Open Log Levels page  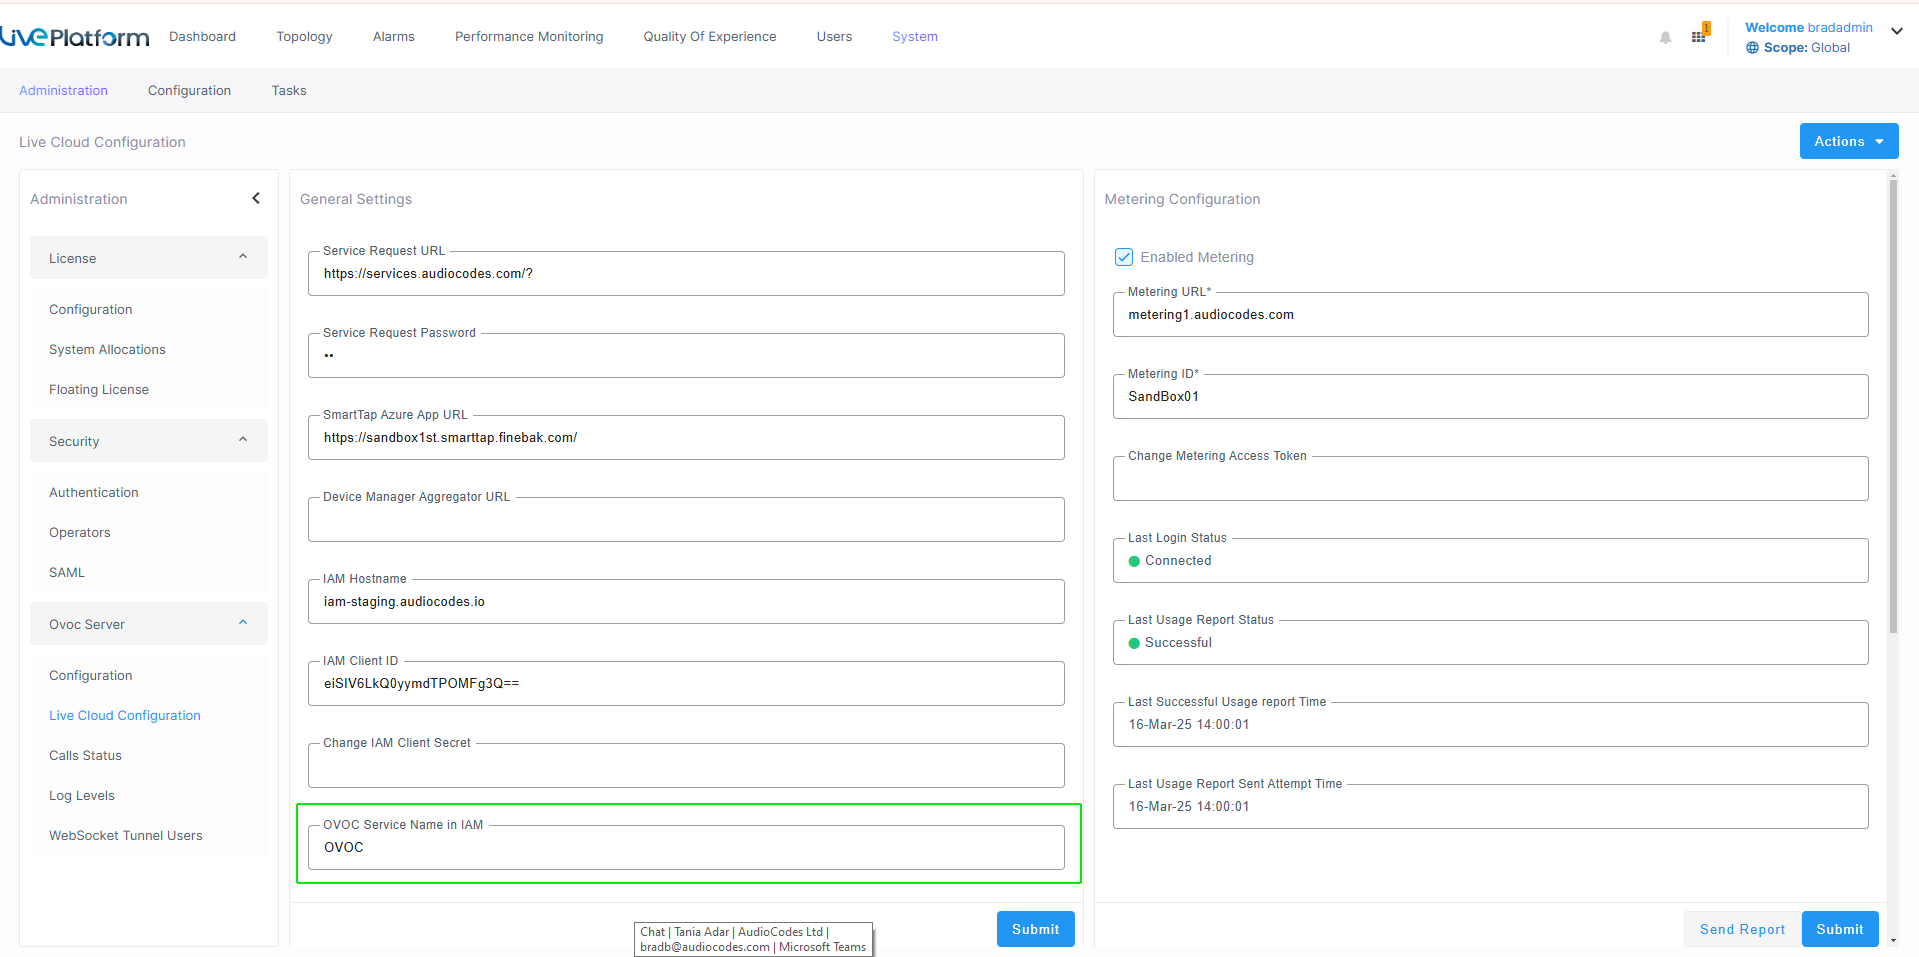pyautogui.click(x=82, y=795)
